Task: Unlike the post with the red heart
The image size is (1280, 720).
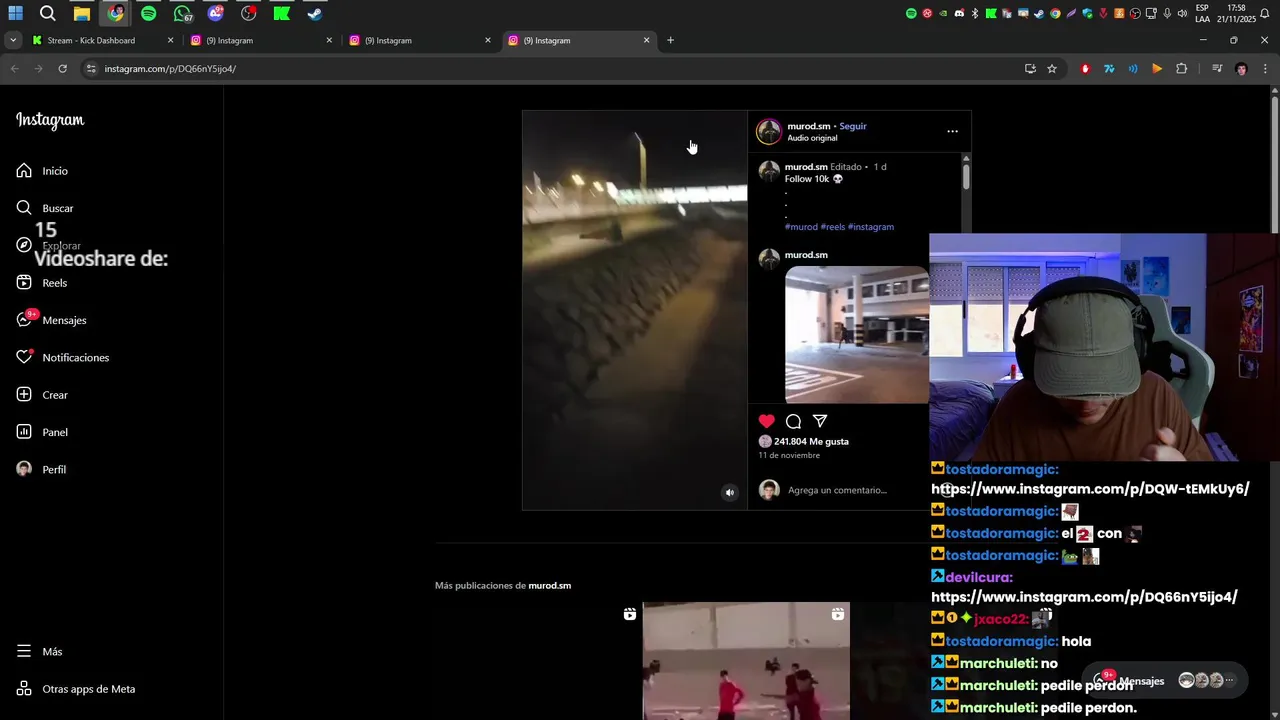Action: point(766,421)
